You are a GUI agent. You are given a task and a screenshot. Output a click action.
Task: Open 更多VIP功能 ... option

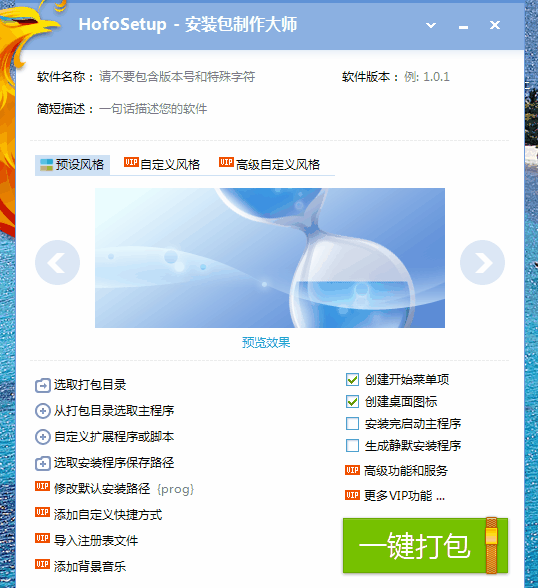(x=404, y=496)
